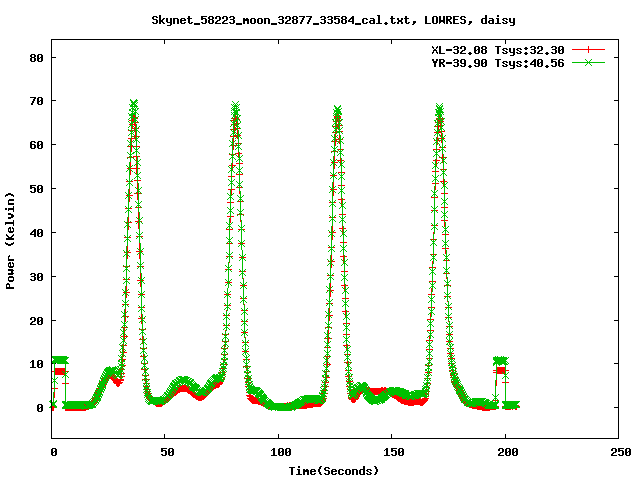Select the legend entry "XL-32.08 Tsys:32.30"
This screenshot has width=640, height=480.
click(x=498, y=50)
